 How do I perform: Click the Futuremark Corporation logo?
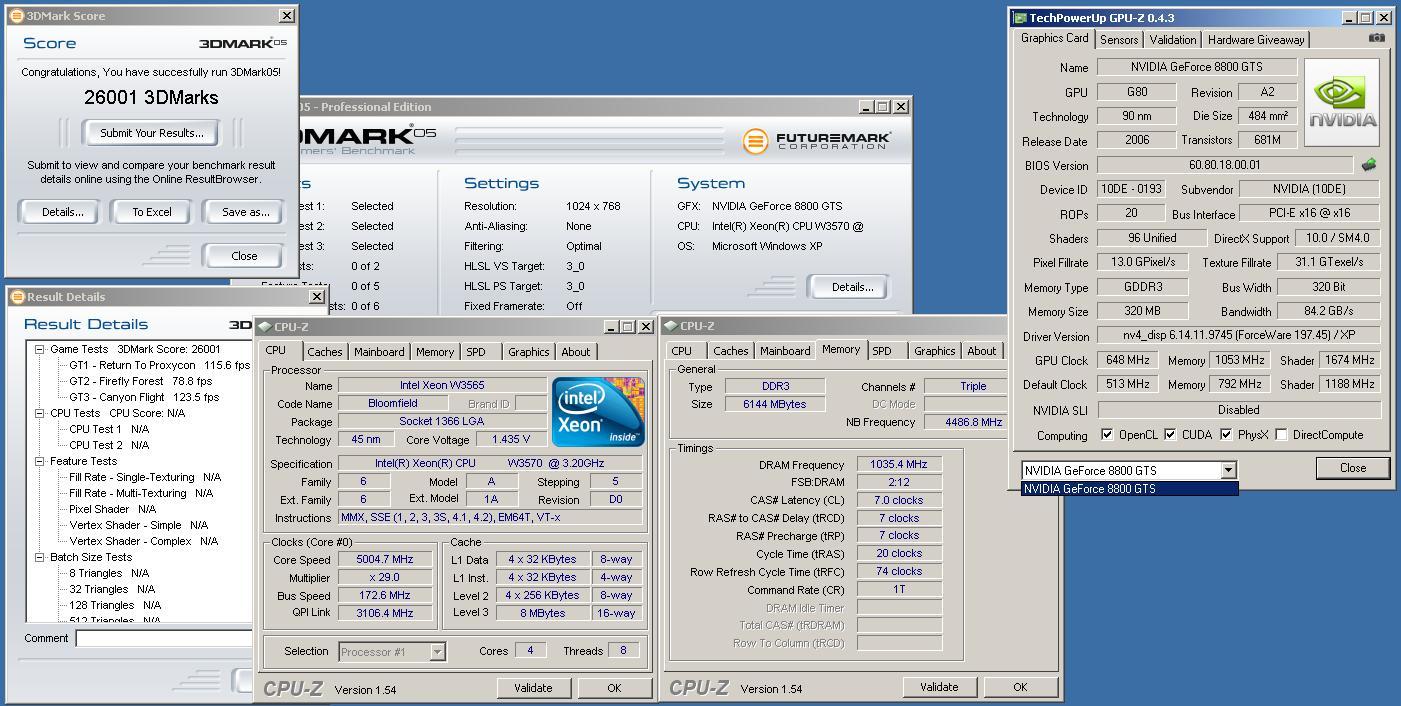[817, 140]
